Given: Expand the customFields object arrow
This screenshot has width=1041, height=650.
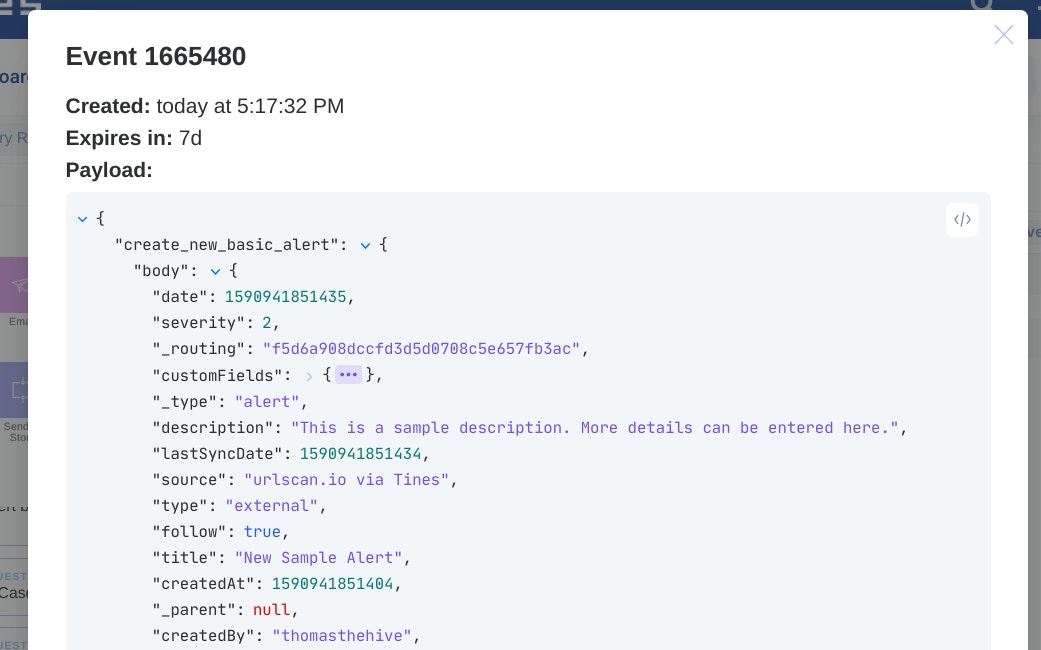Looking at the screenshot, I should (x=309, y=376).
